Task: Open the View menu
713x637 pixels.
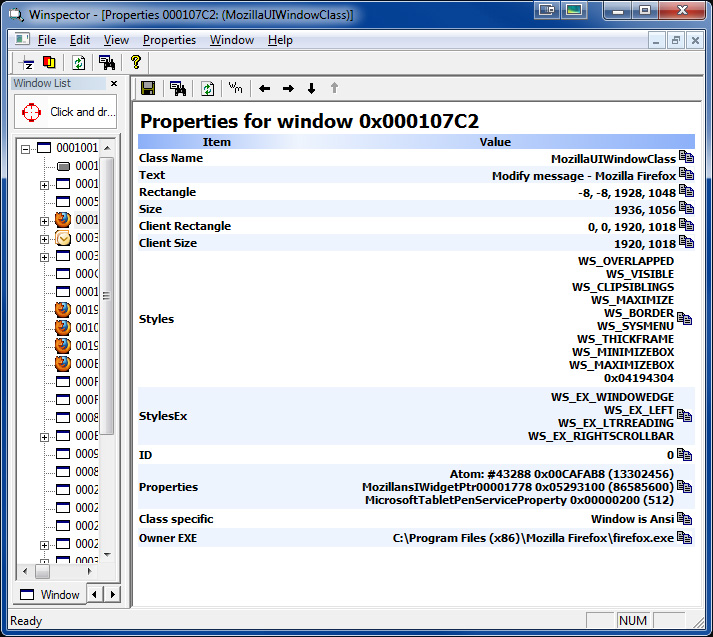Action: click(116, 40)
